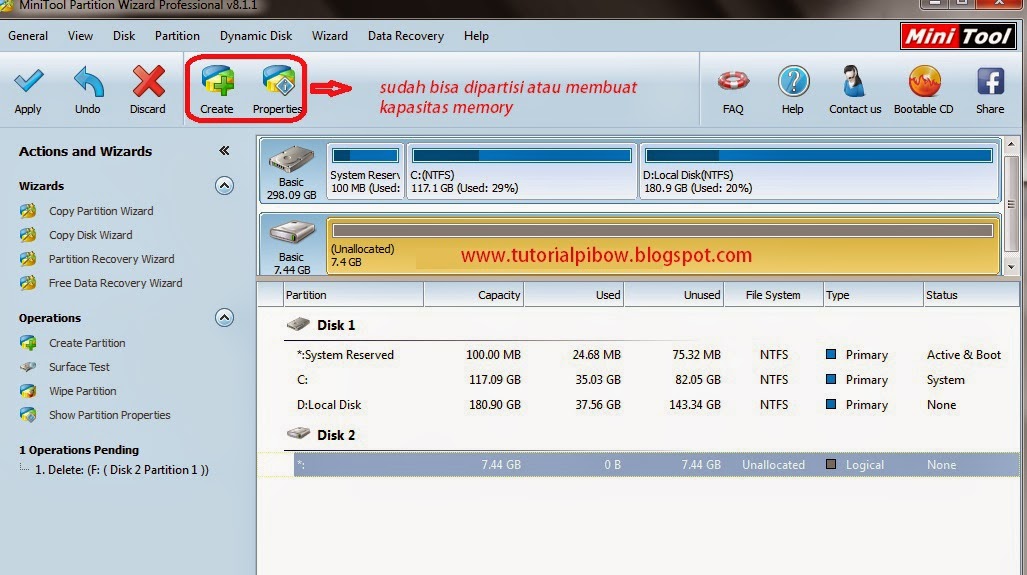Sort by the Type column header
This screenshot has width=1027, height=575.
(873, 295)
